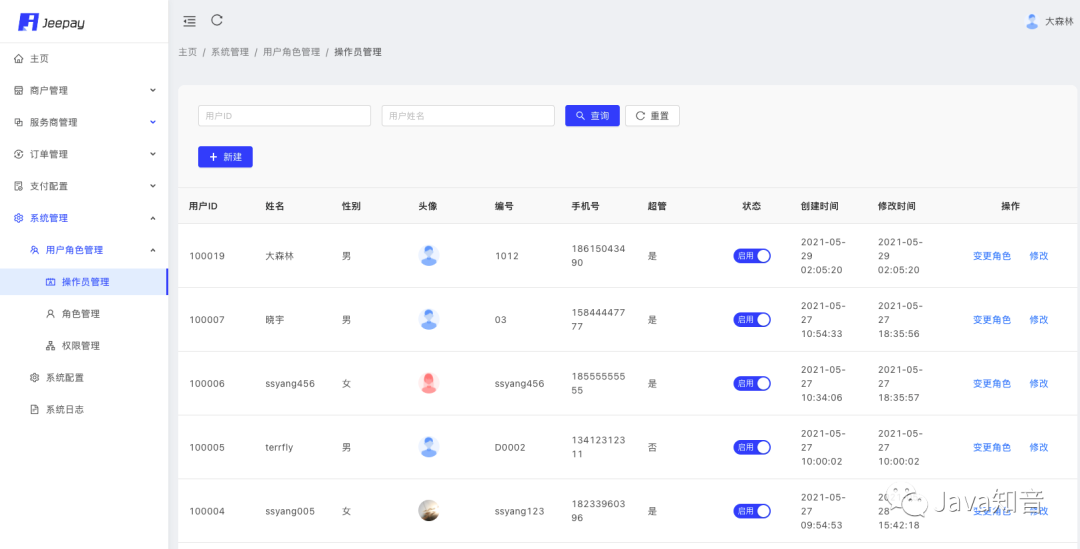Expand the 订单管理 menu
The image size is (1080, 549).
pos(84,154)
